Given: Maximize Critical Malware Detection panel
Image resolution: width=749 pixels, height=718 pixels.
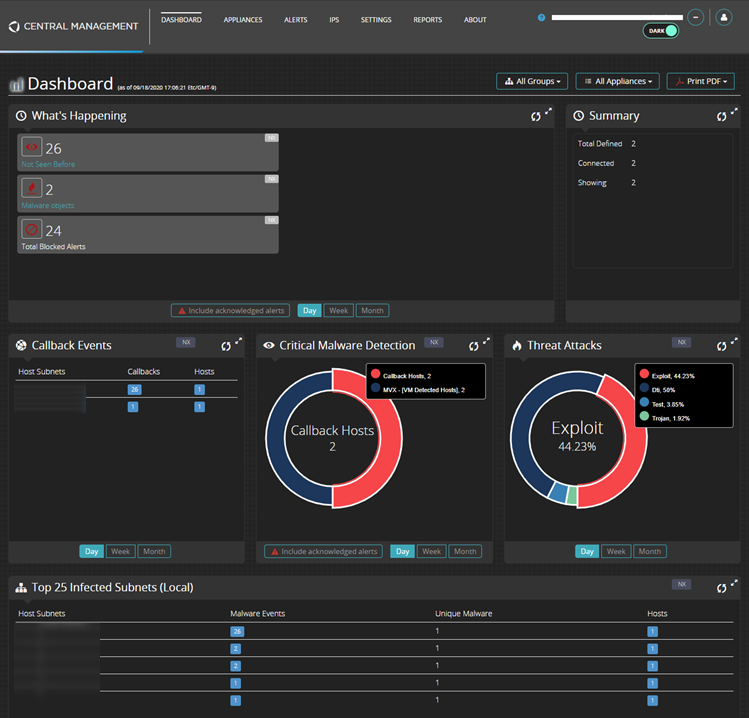Looking at the screenshot, I should click(x=486, y=341).
